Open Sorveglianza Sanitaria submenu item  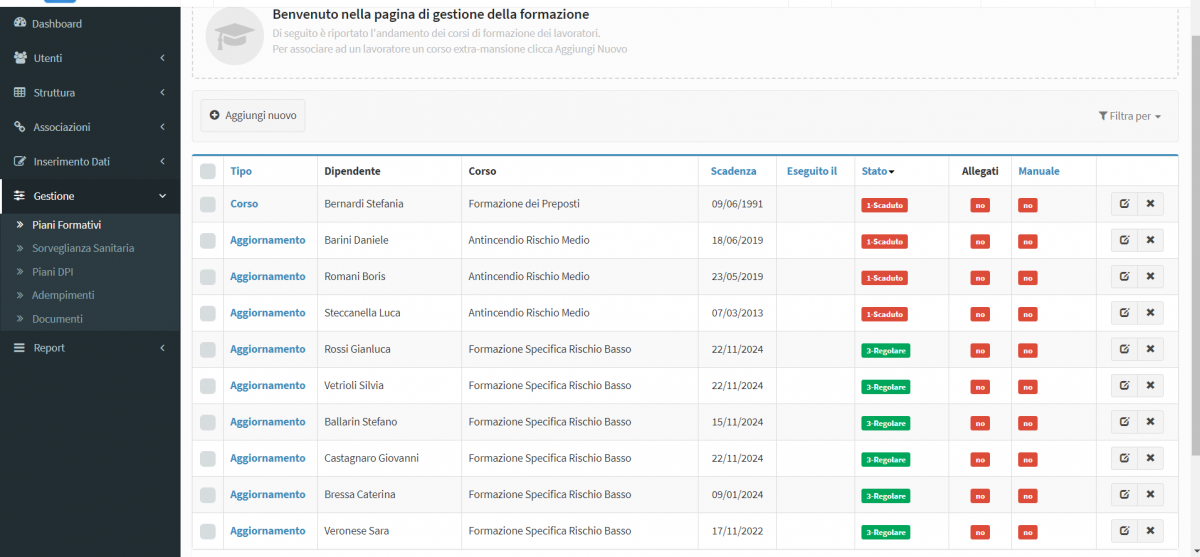[83, 248]
